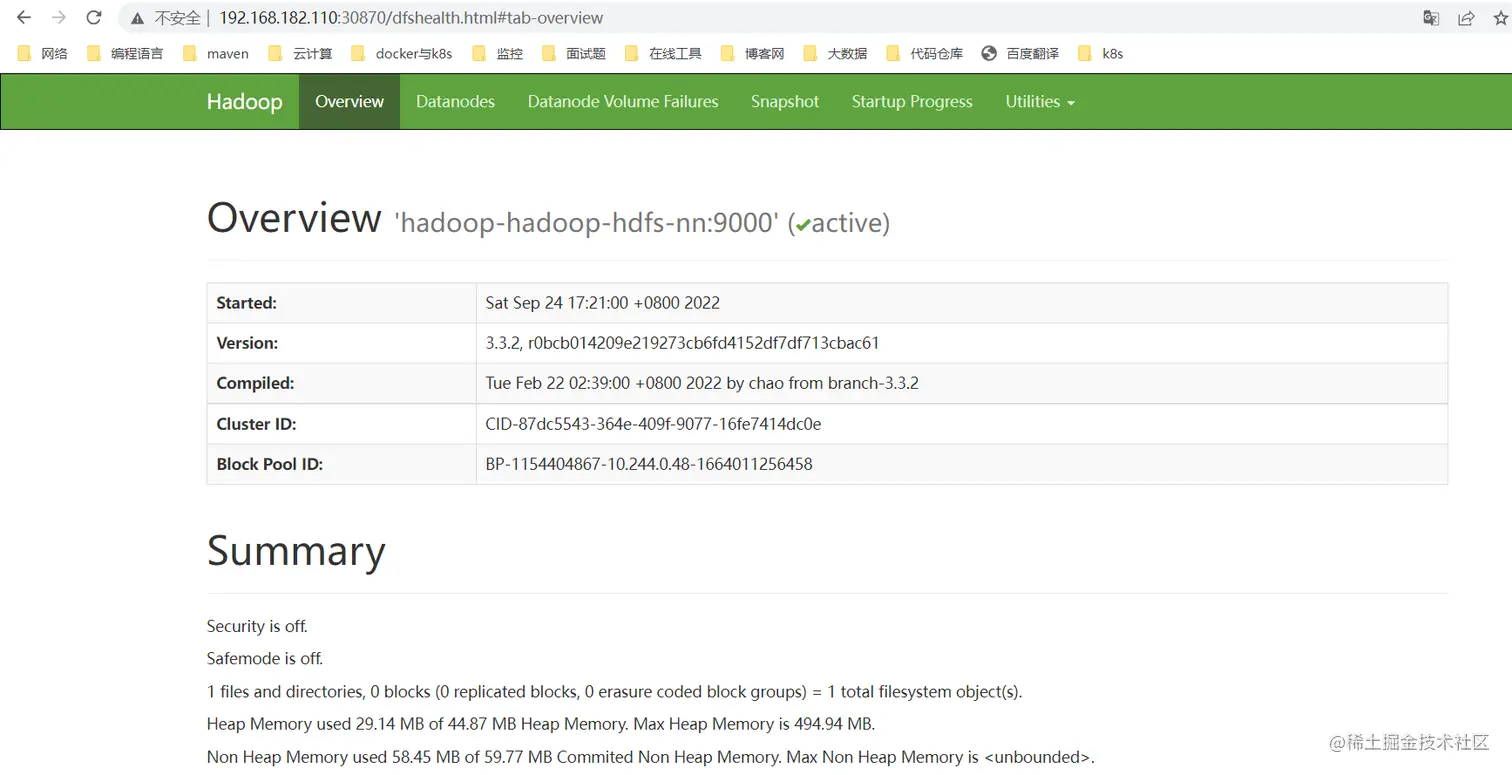1512x775 pixels.
Task: Open the 面试题 bookmark folder
Action: (574, 54)
